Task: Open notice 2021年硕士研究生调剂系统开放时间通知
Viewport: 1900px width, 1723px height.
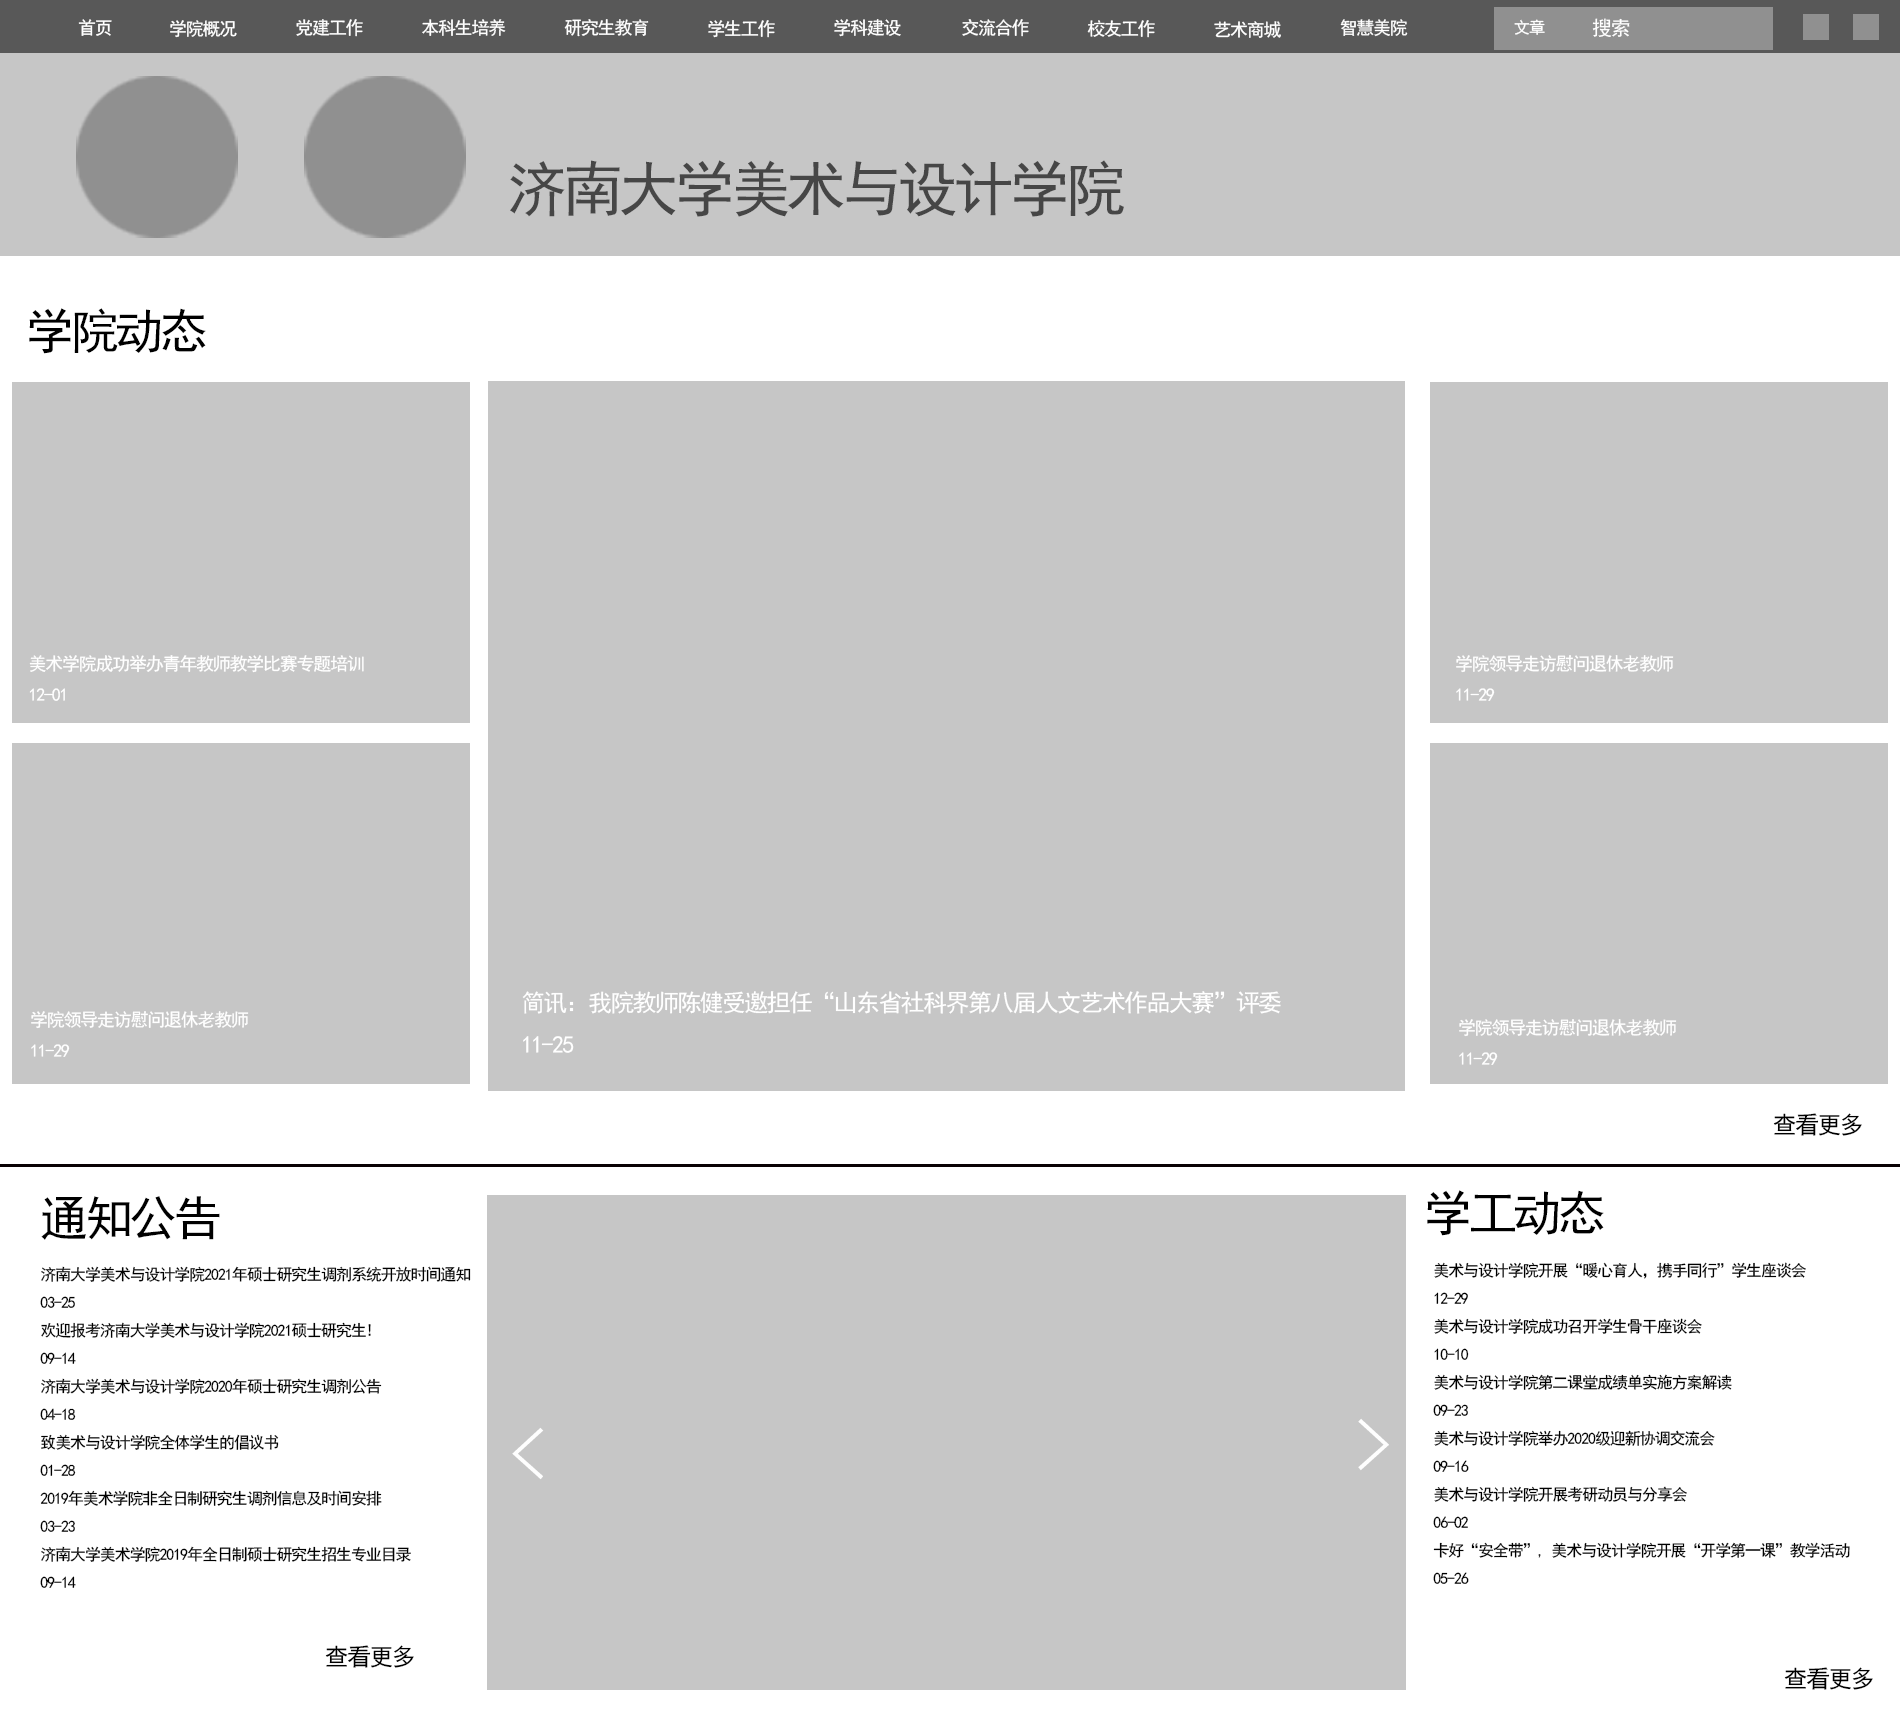Action: click(x=255, y=1274)
